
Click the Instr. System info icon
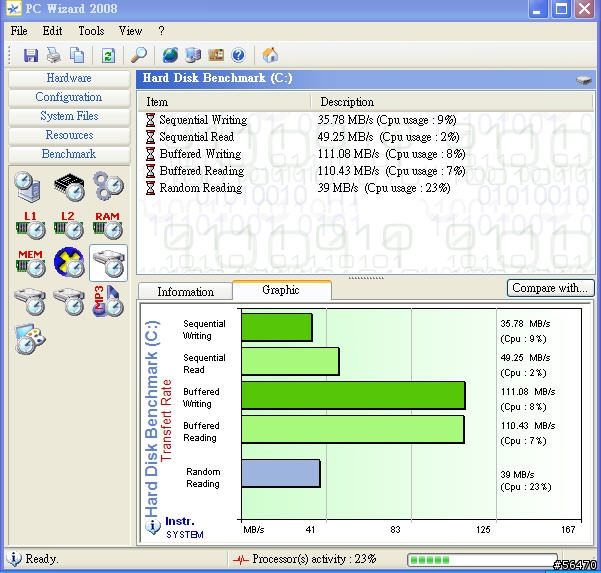(x=153, y=527)
